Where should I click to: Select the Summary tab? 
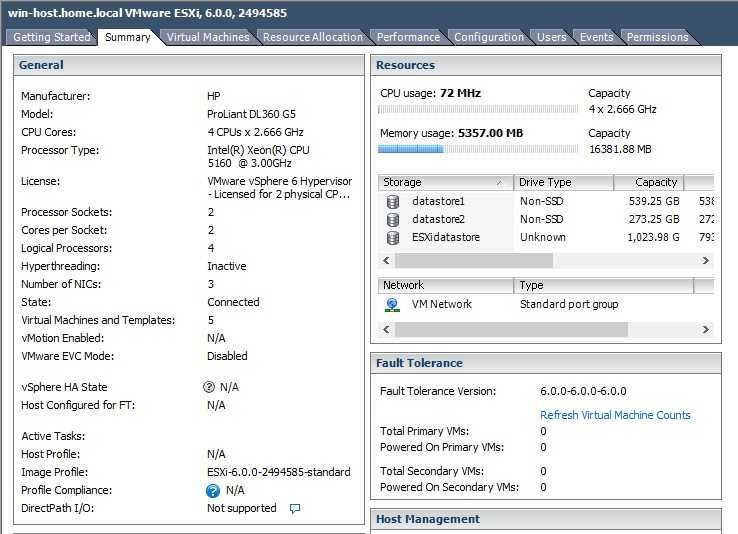(128, 37)
